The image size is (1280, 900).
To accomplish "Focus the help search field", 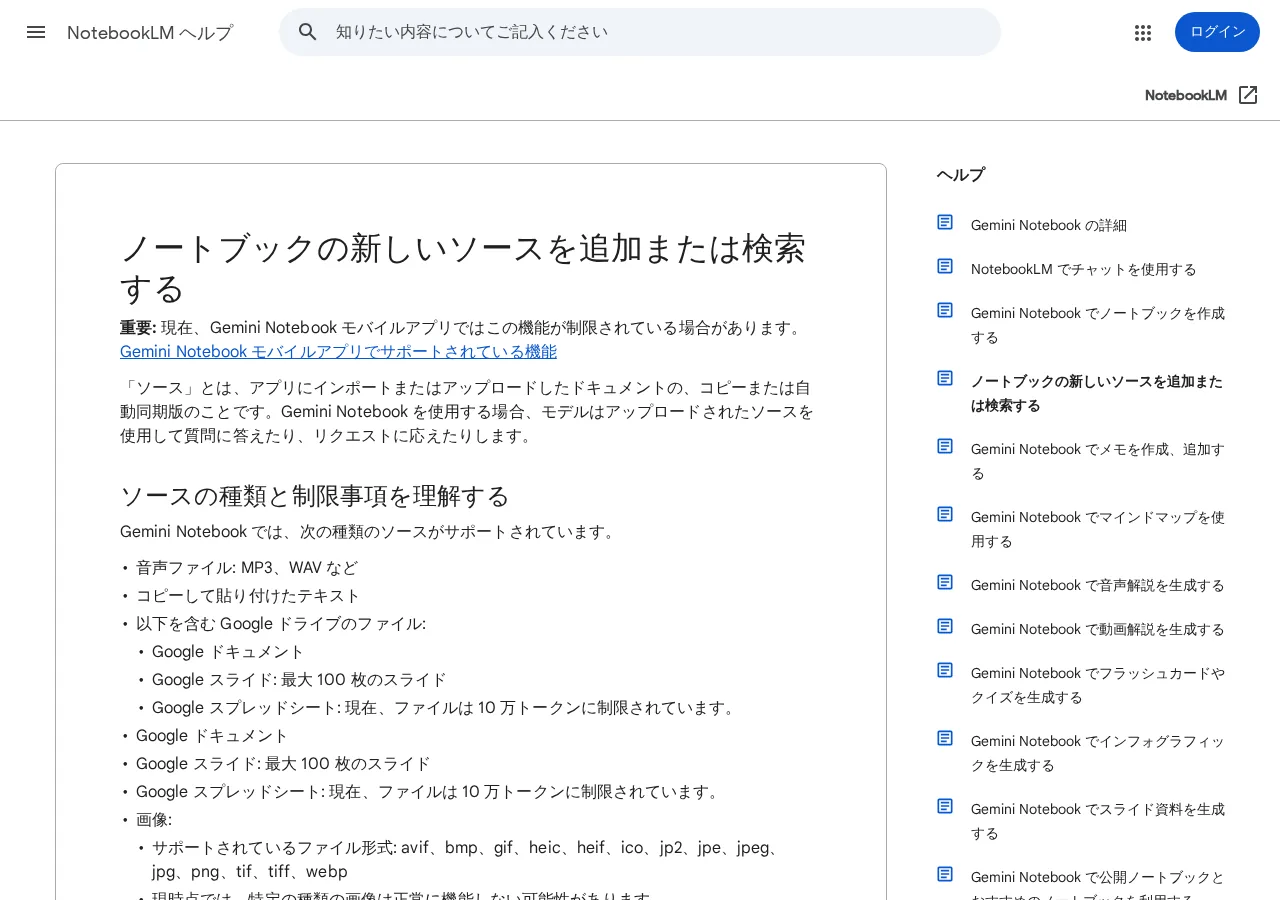I will [x=640, y=32].
